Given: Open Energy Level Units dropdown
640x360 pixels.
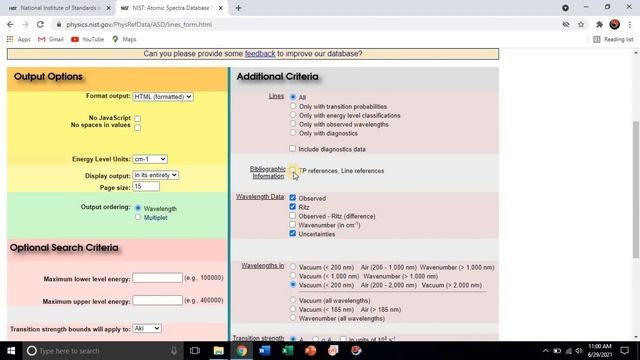Looking at the screenshot, I should (150, 159).
